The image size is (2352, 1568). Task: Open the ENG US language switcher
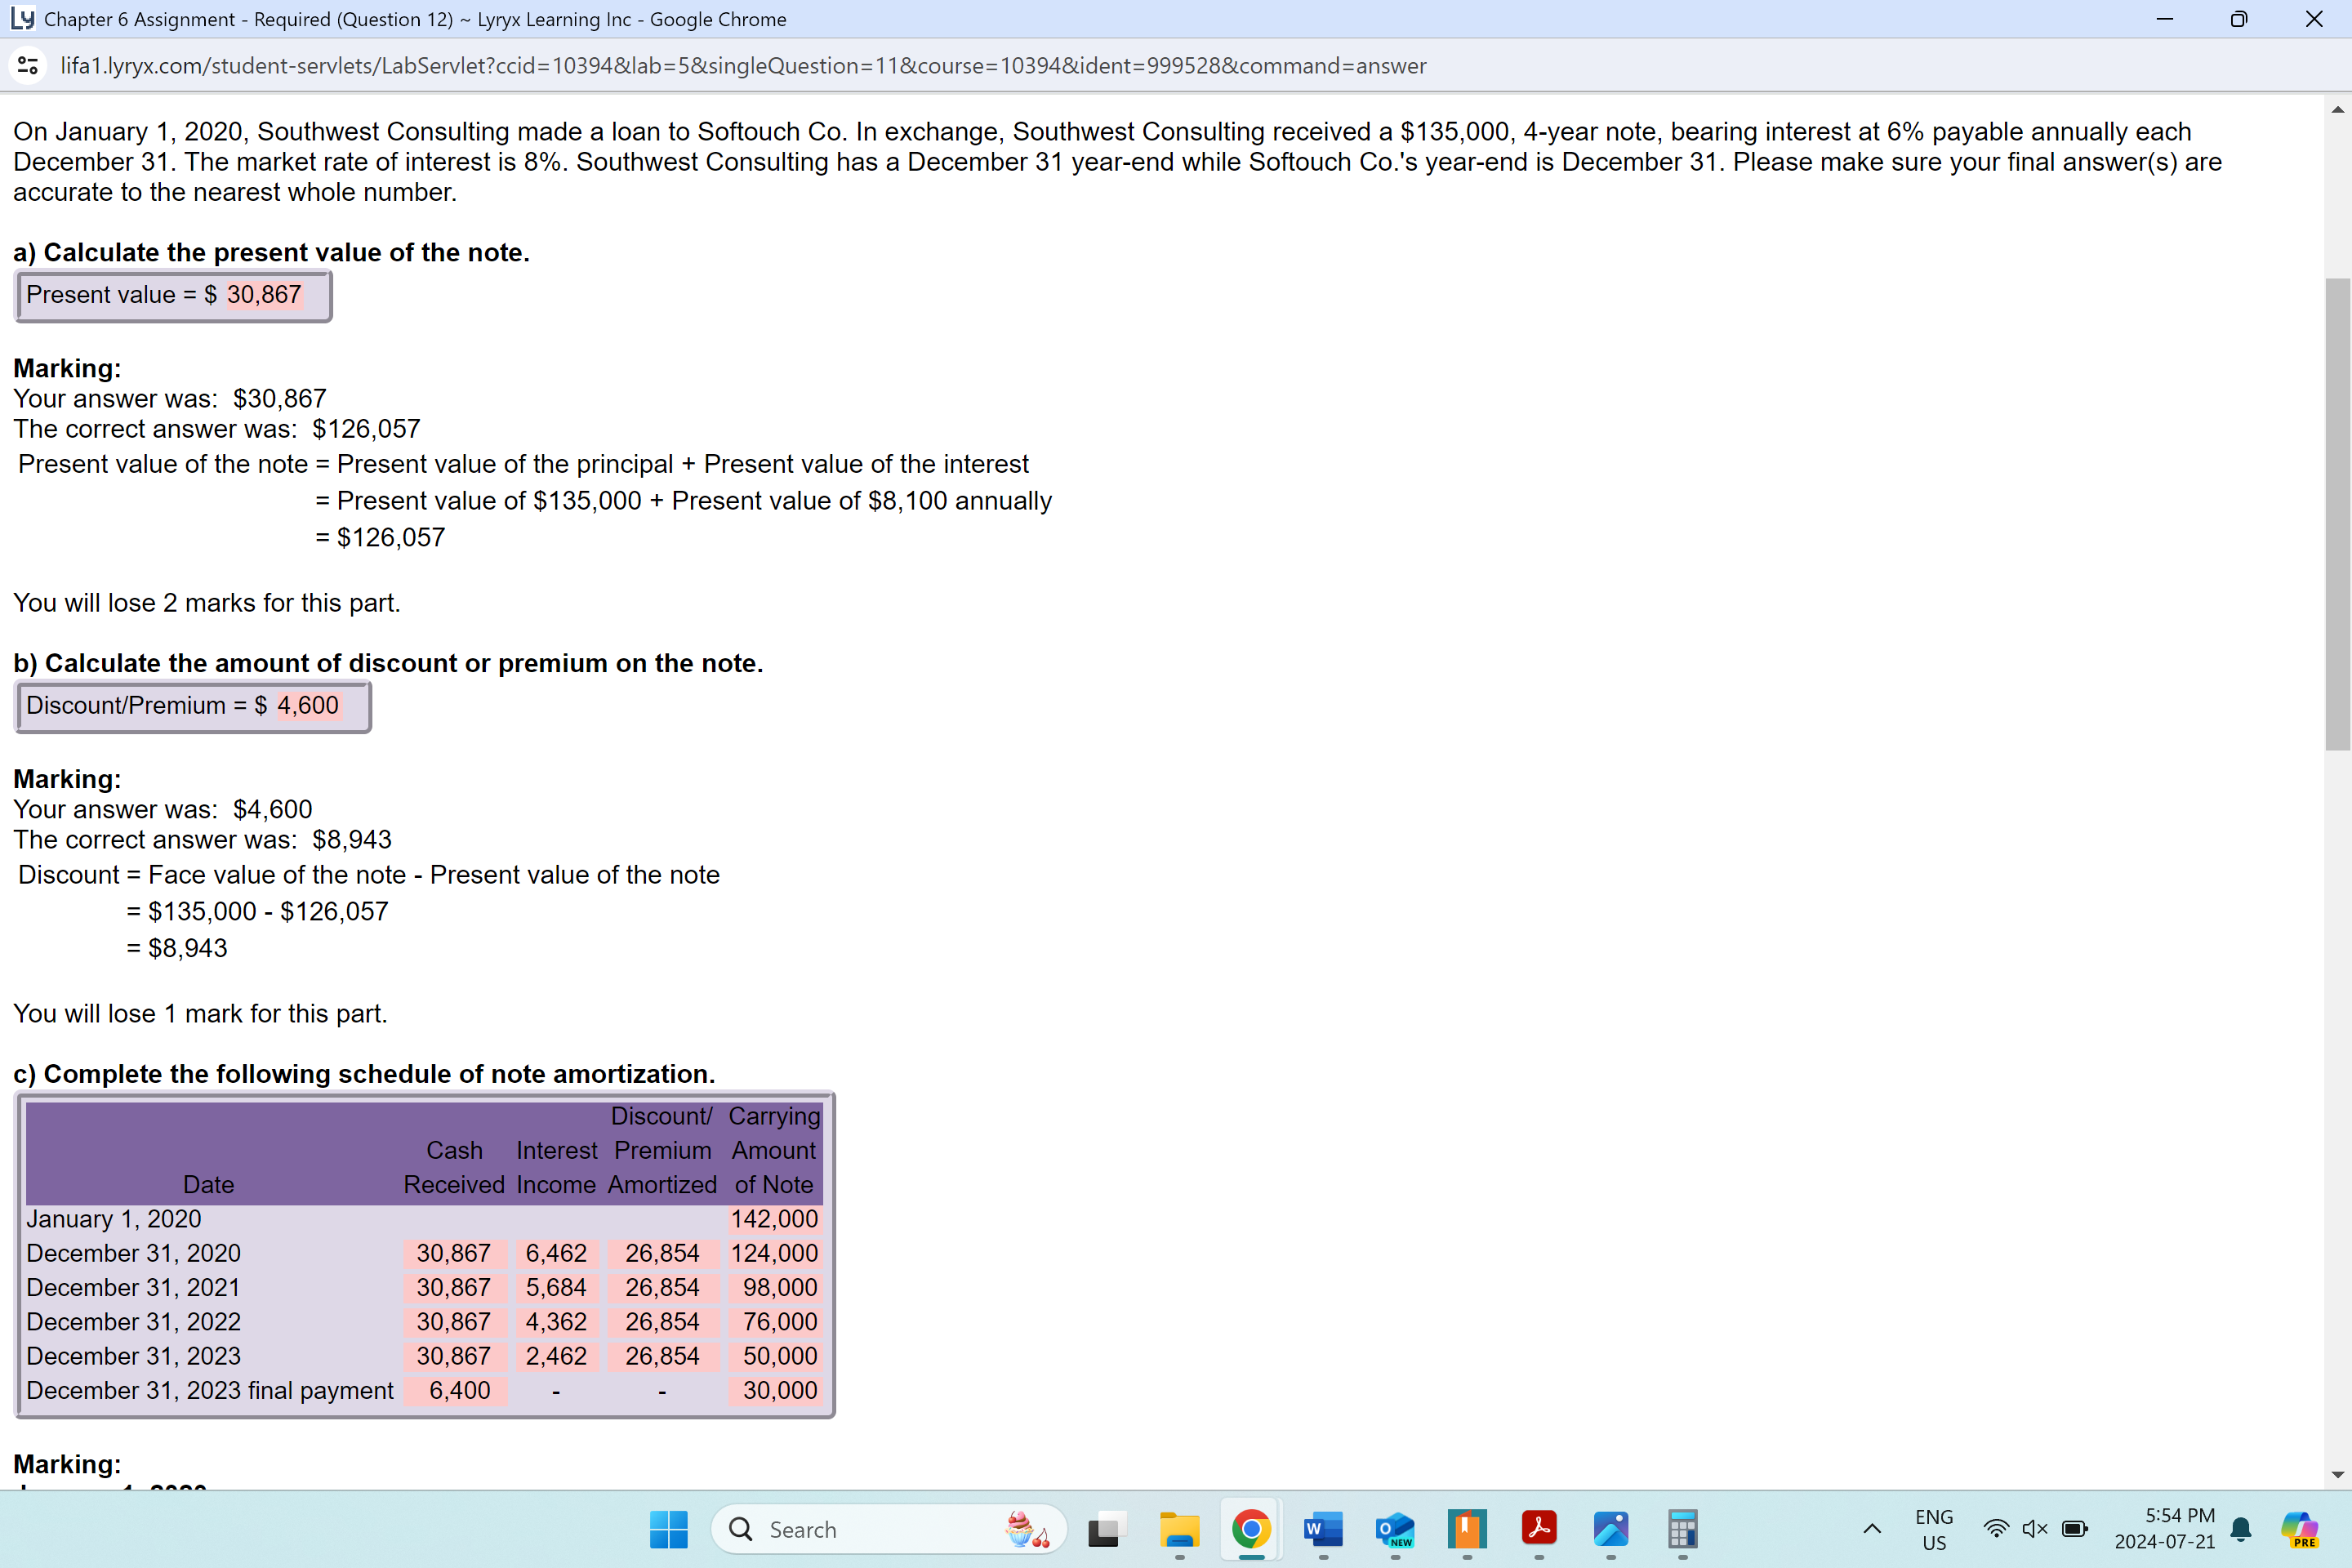(x=1933, y=1530)
